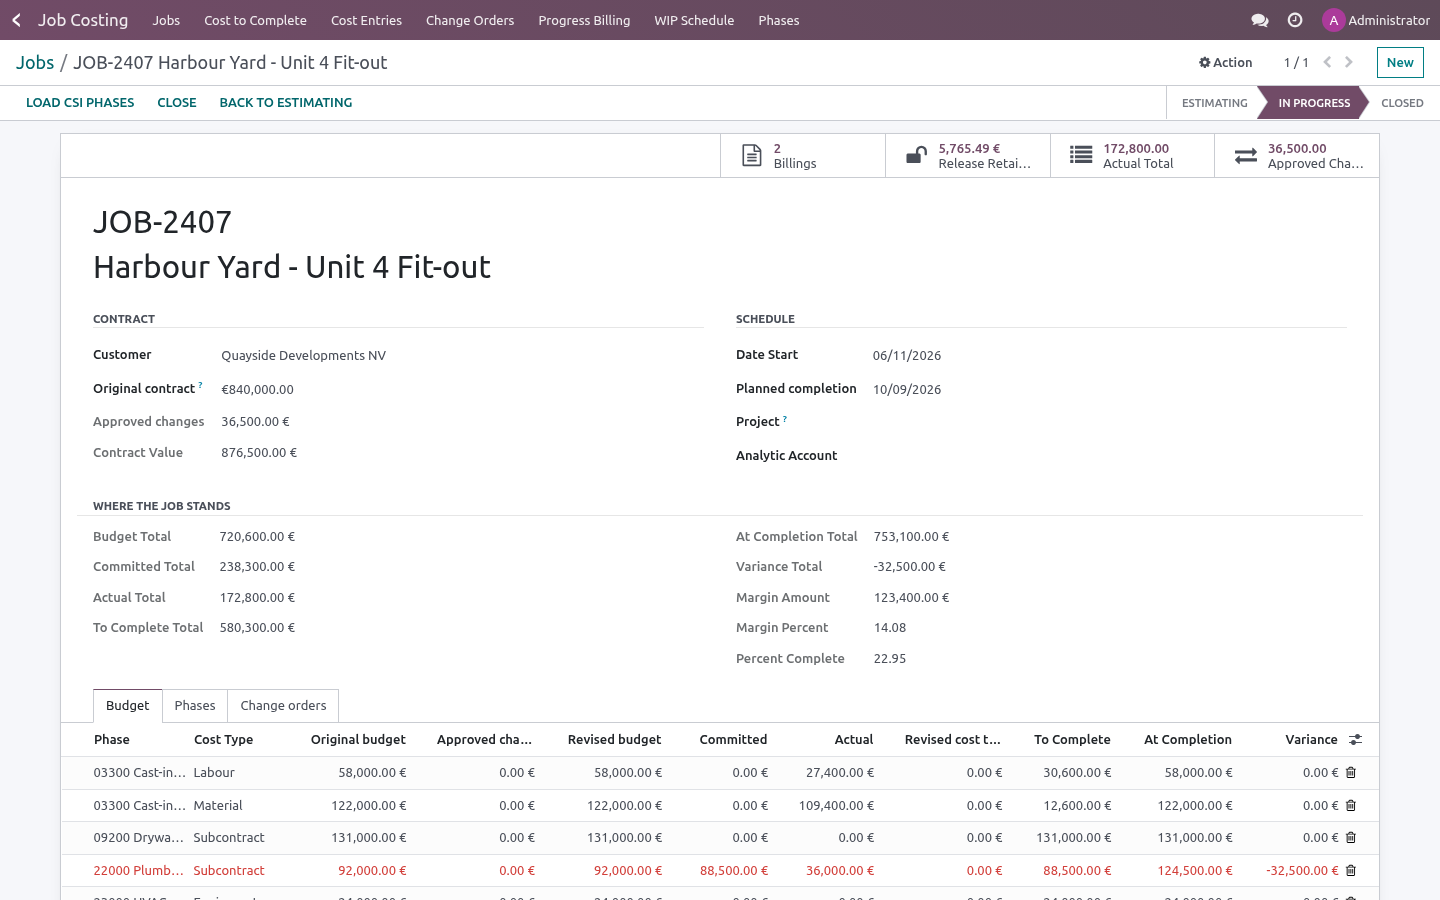Select the Budget tab
Image resolution: width=1440 pixels, height=900 pixels.
pyautogui.click(x=127, y=706)
